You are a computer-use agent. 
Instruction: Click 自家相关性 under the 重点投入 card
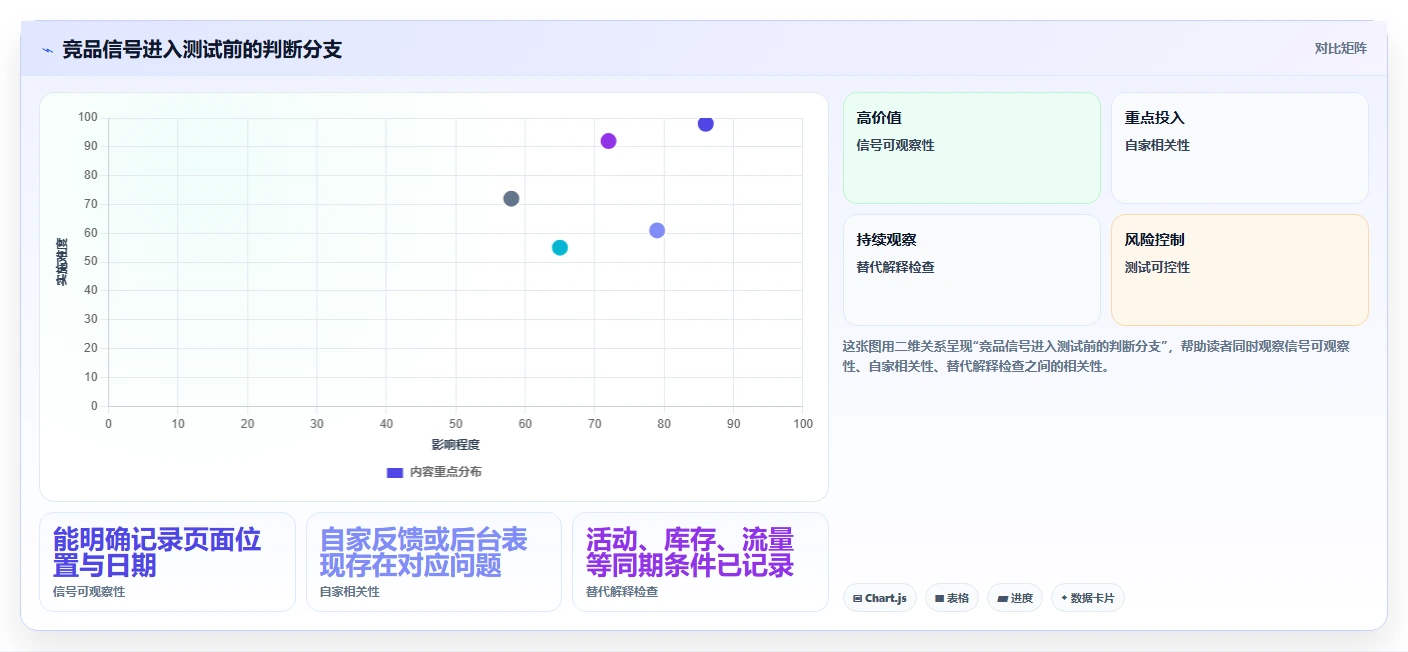coord(1157,145)
